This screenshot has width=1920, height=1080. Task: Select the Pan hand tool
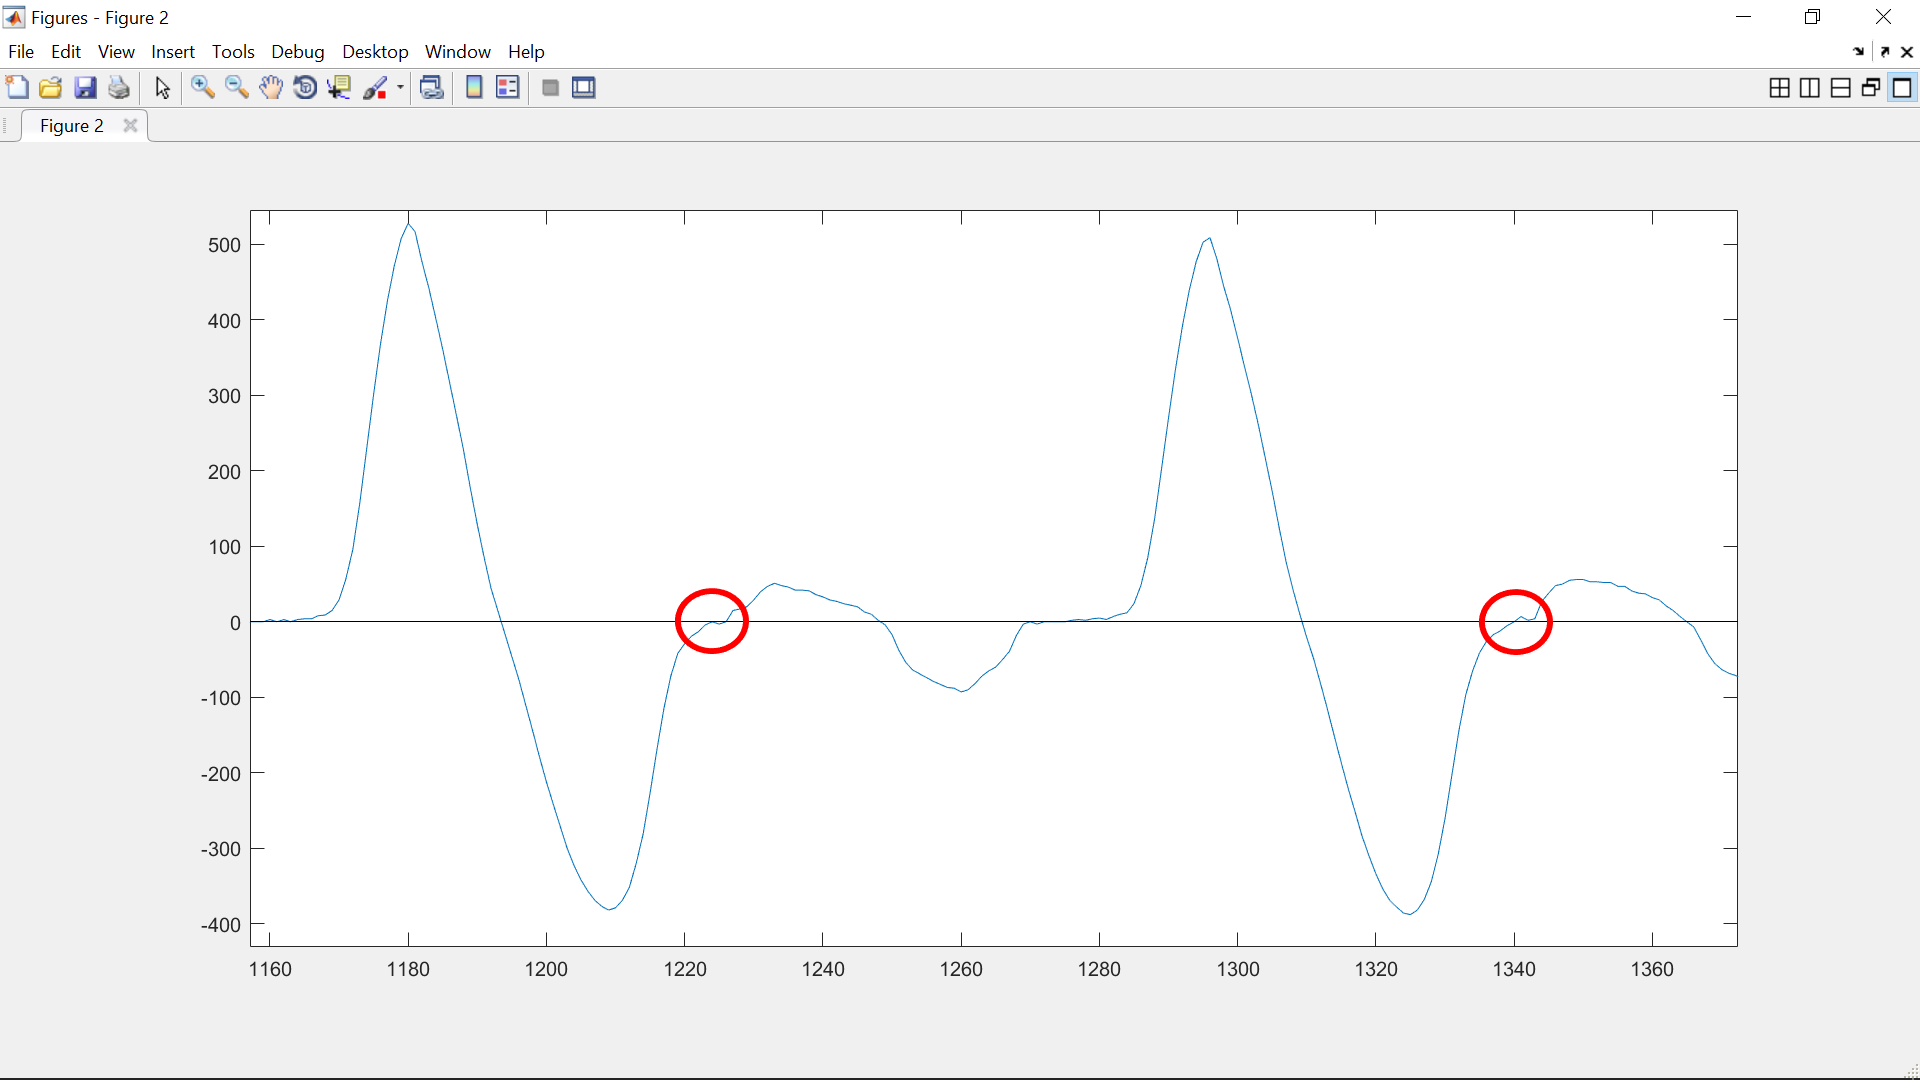(x=270, y=88)
